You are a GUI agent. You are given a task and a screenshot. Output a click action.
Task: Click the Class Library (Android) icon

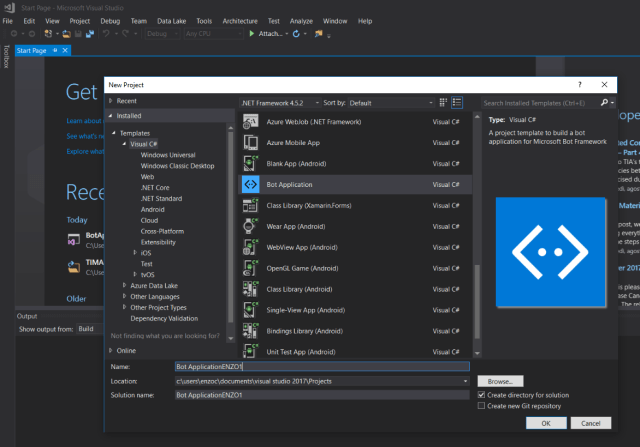[x=250, y=289]
